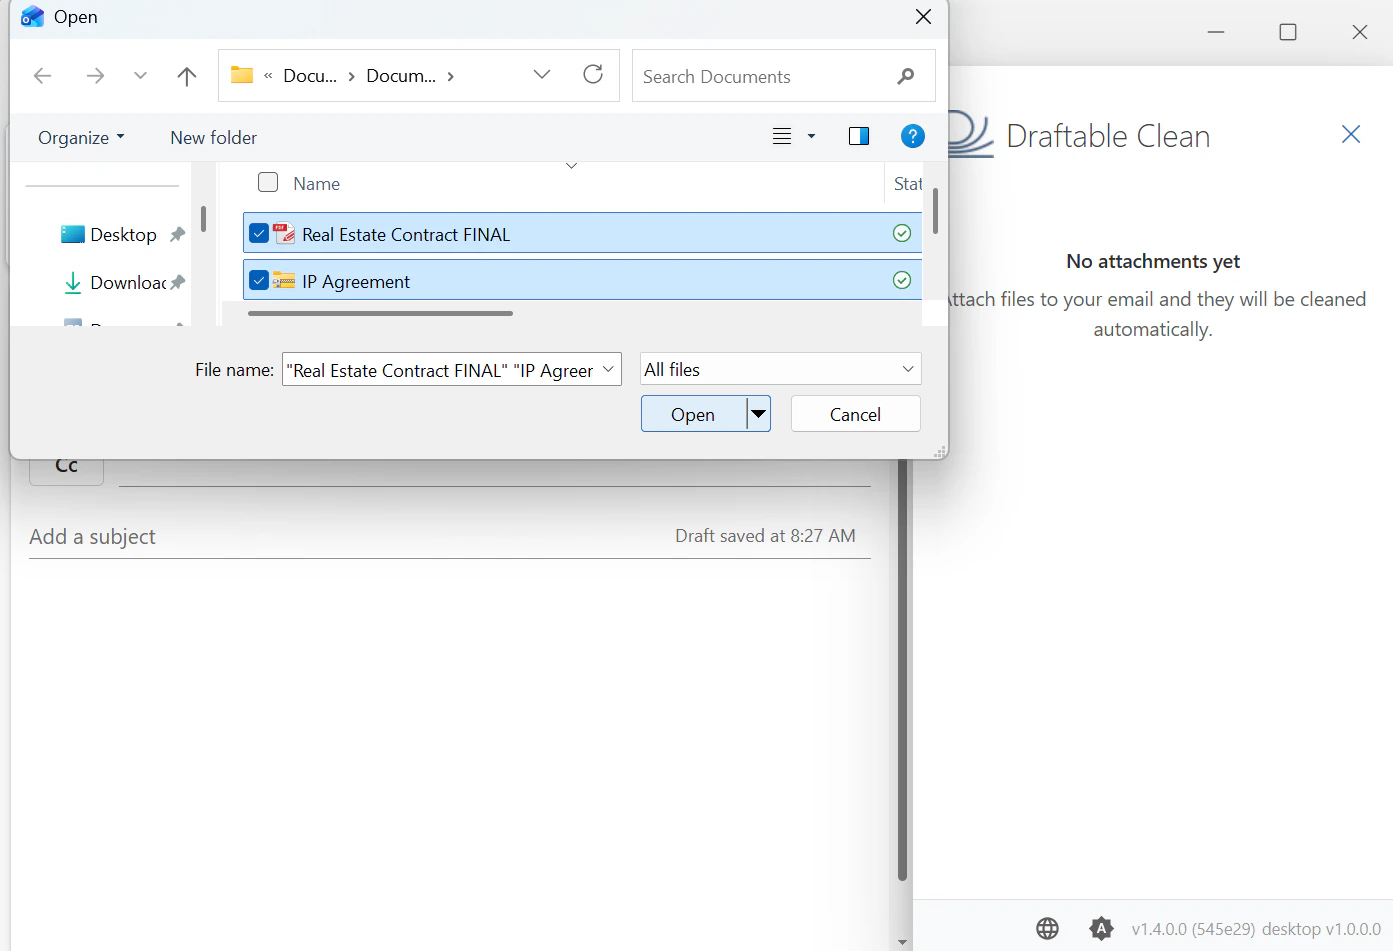1393x951 pixels.
Task: Click the IP Agreement file icon
Action: [x=284, y=281]
